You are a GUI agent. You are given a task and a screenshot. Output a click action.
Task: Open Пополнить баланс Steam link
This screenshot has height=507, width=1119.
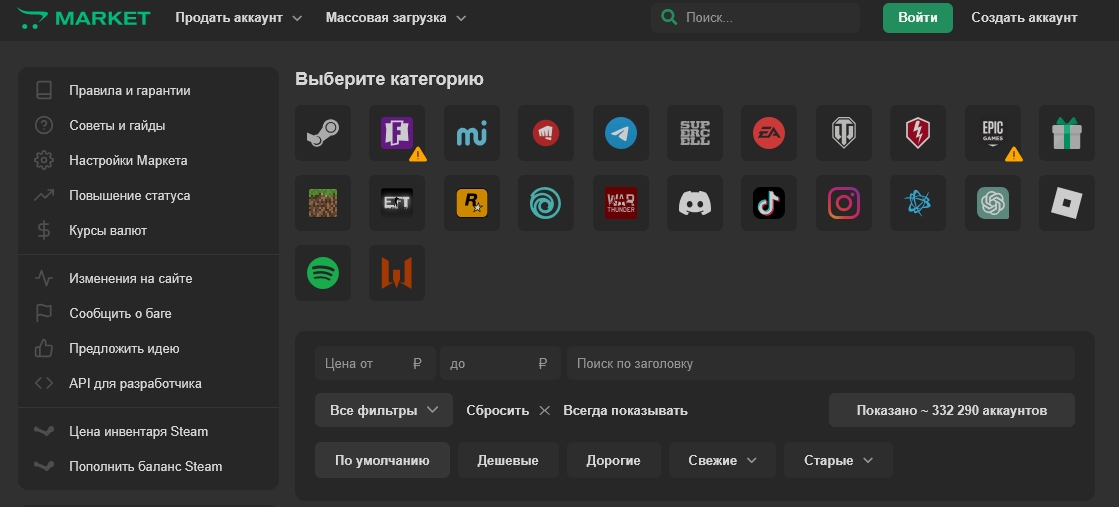click(x=148, y=466)
